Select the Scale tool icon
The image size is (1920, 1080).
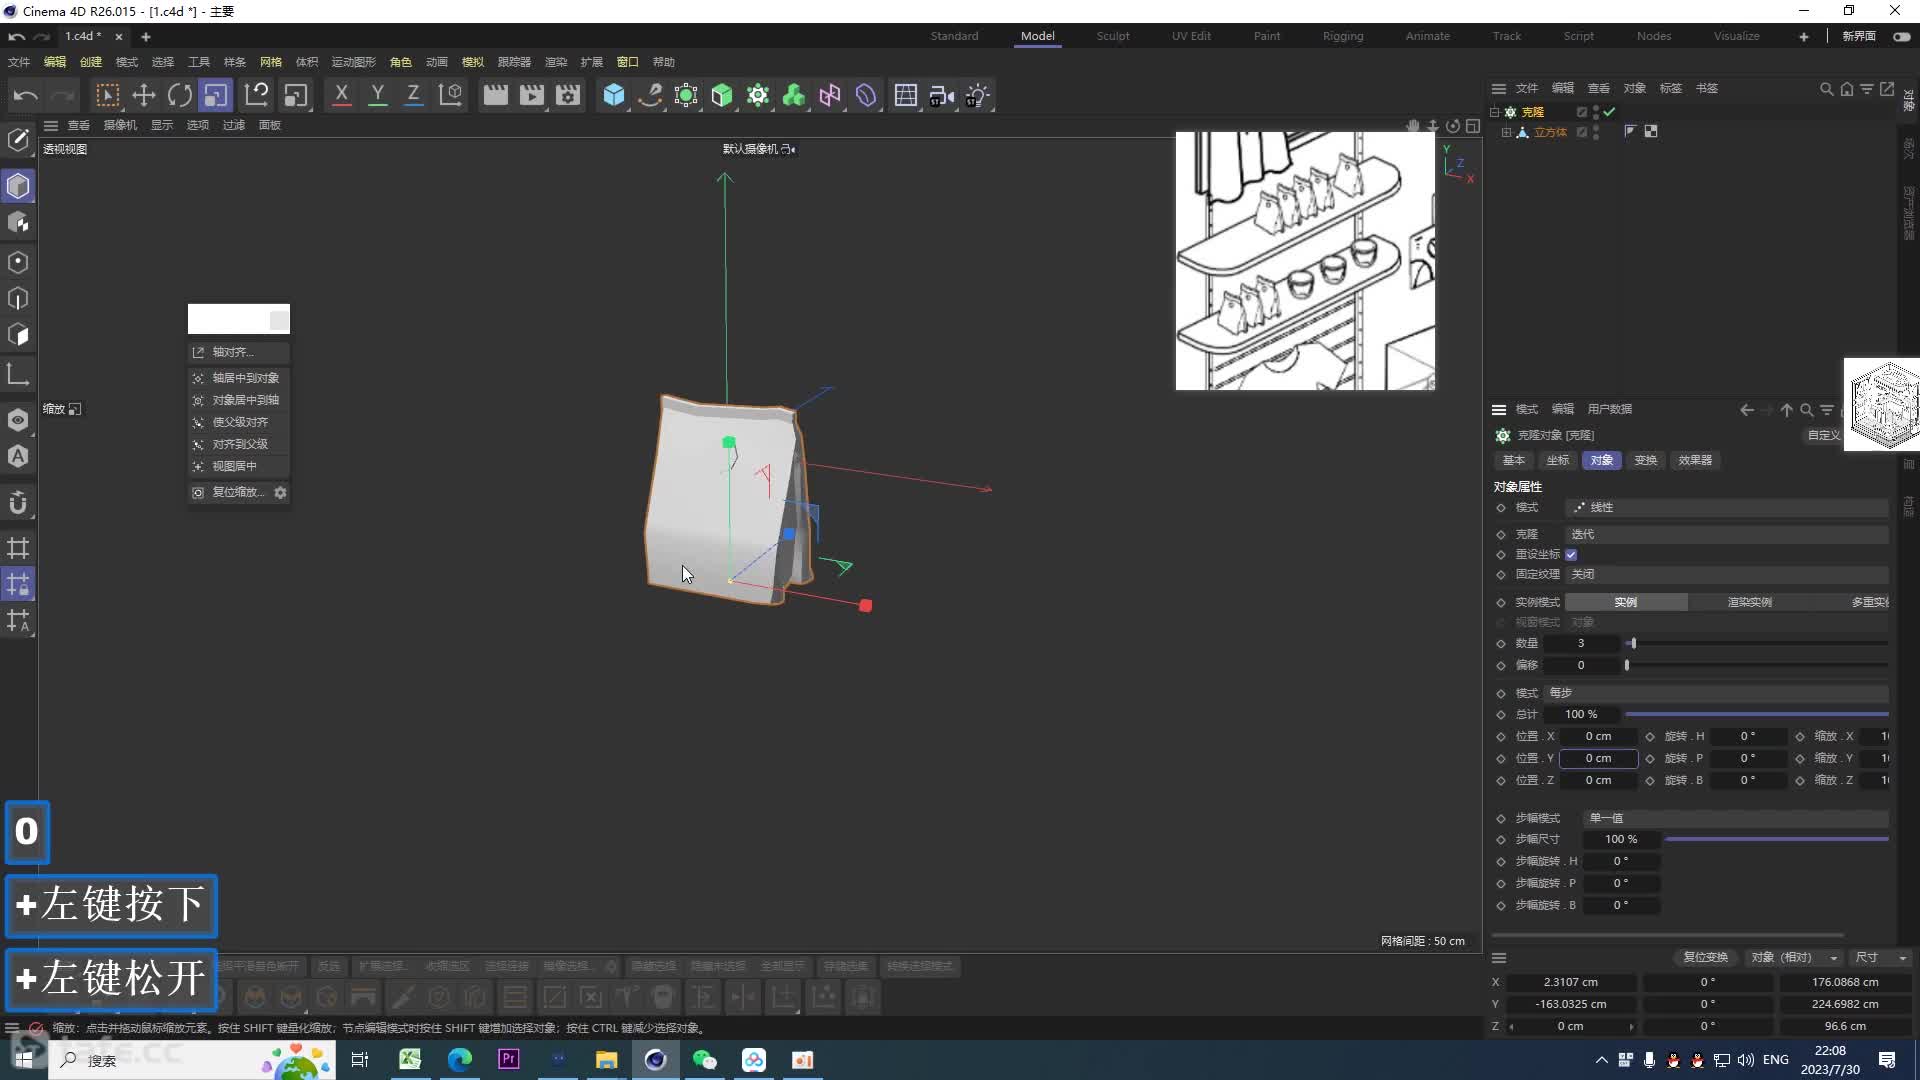click(215, 95)
